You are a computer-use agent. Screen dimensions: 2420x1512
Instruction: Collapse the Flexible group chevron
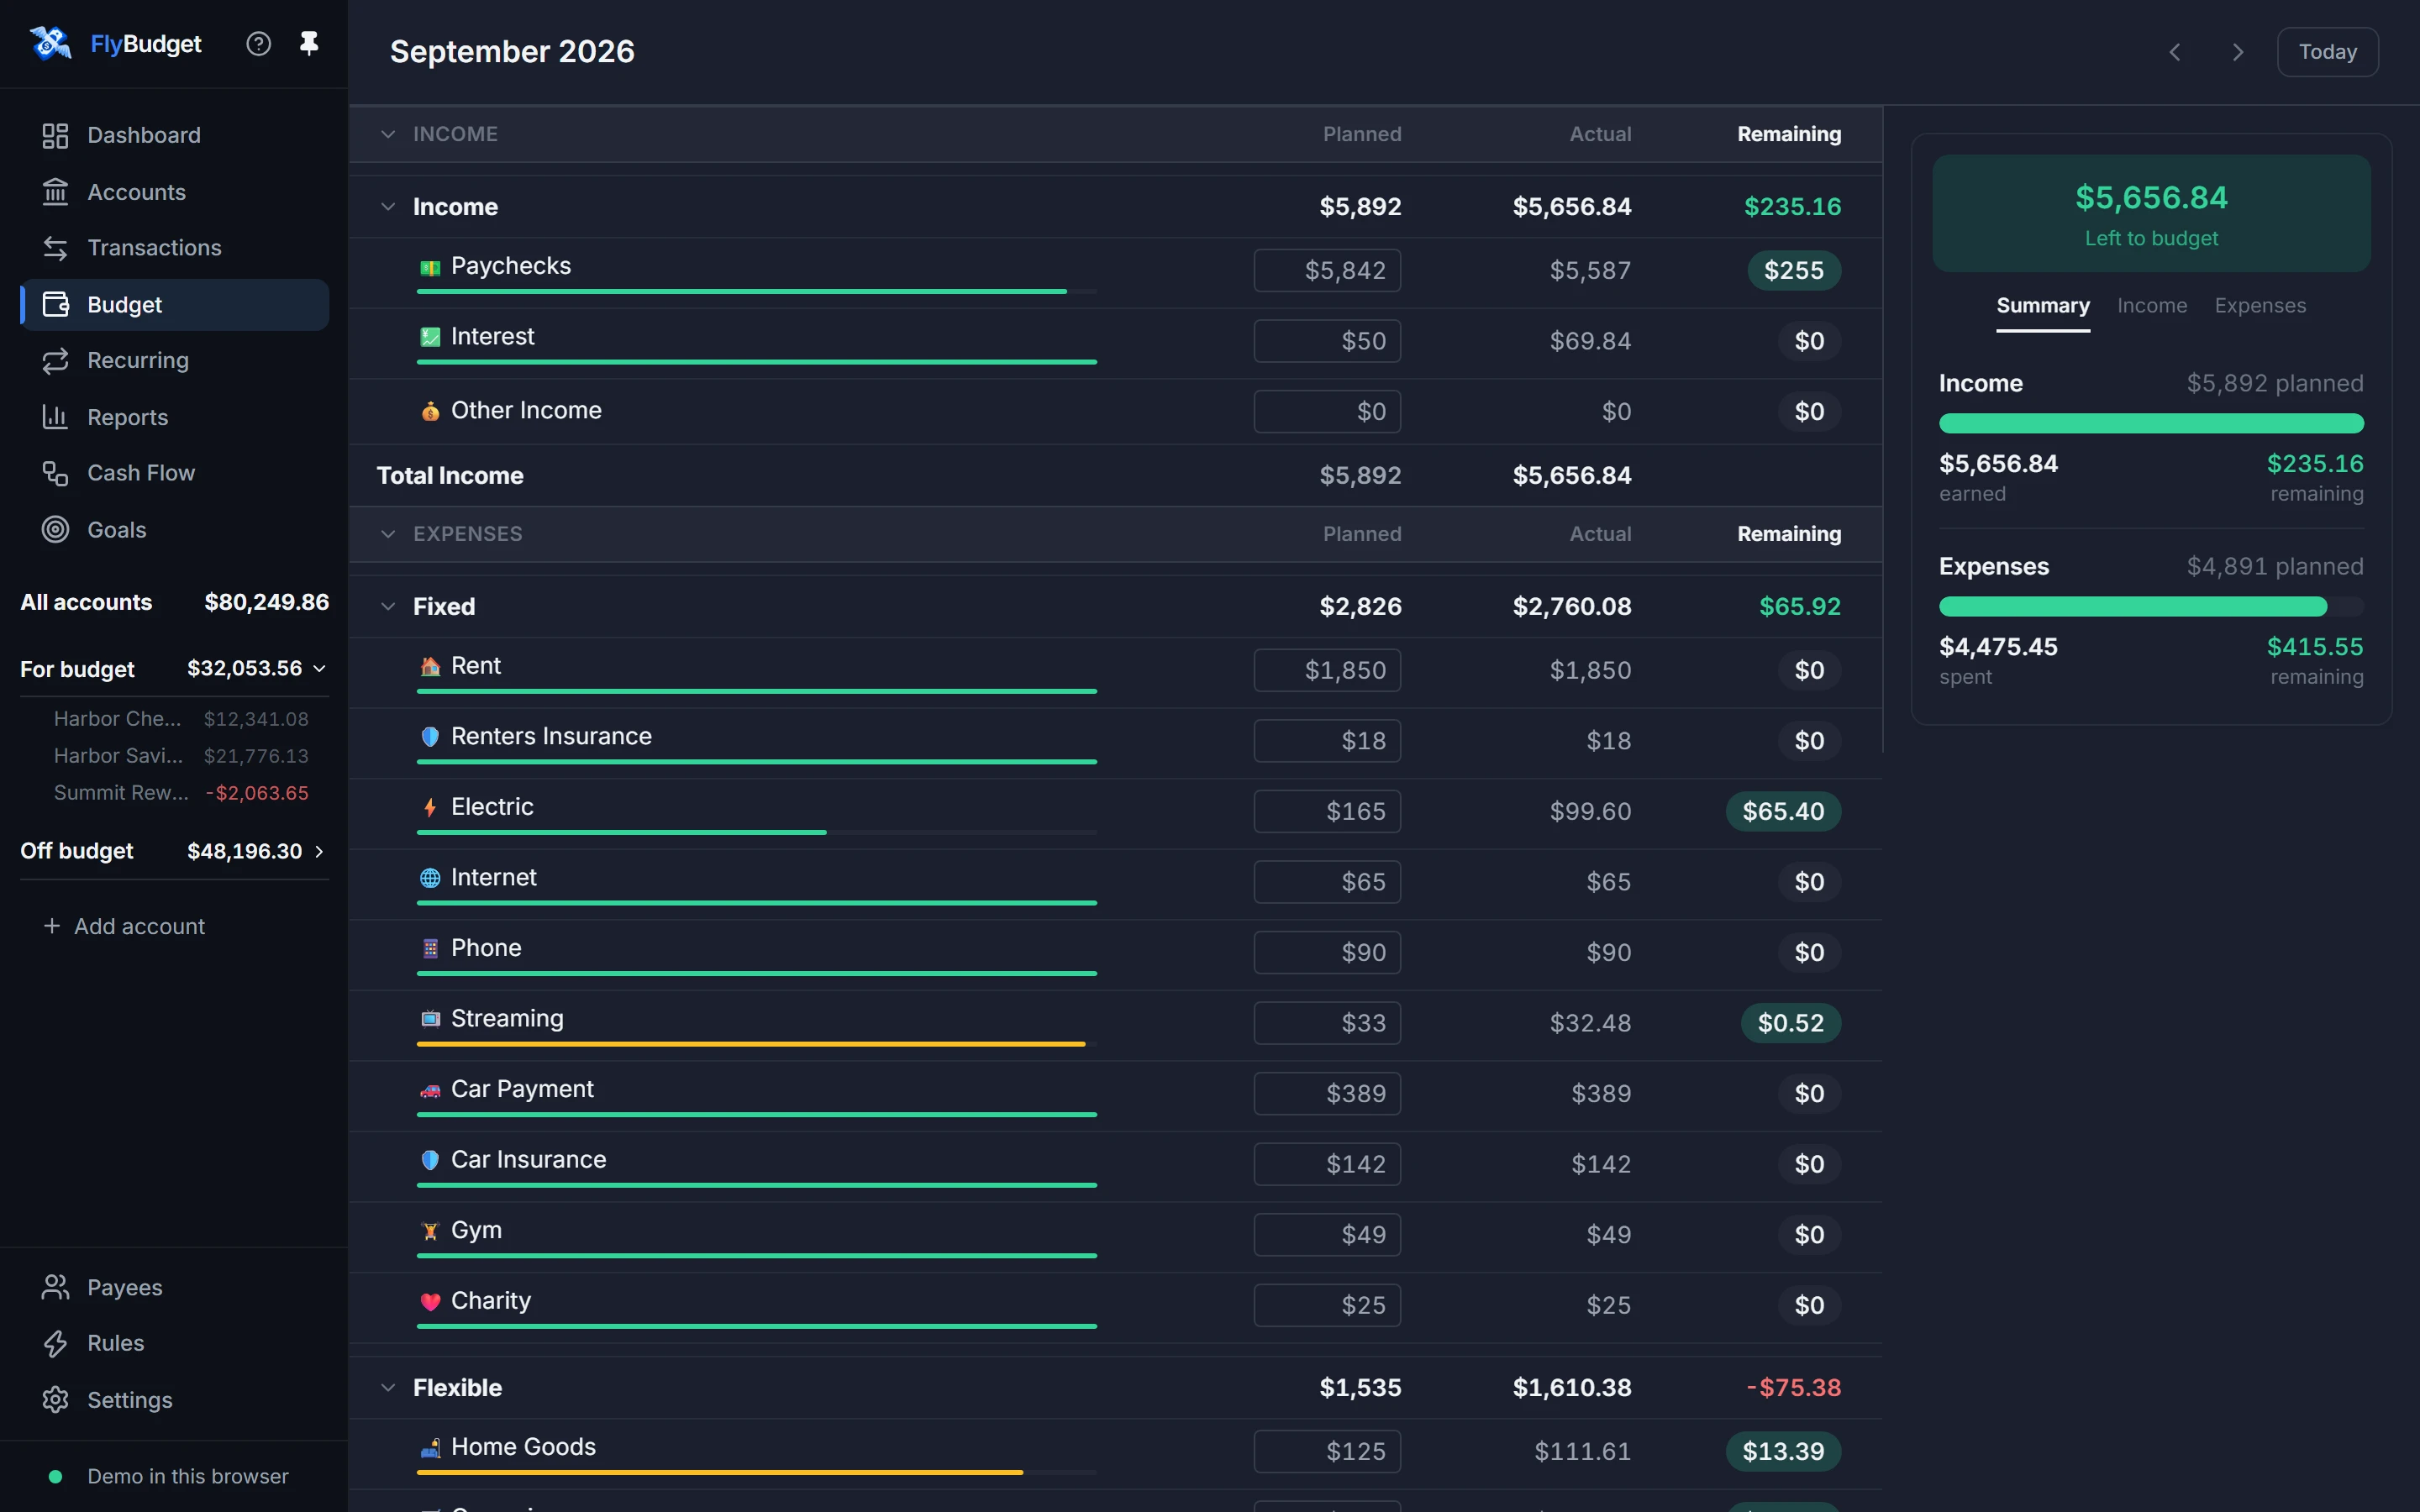(x=388, y=1388)
